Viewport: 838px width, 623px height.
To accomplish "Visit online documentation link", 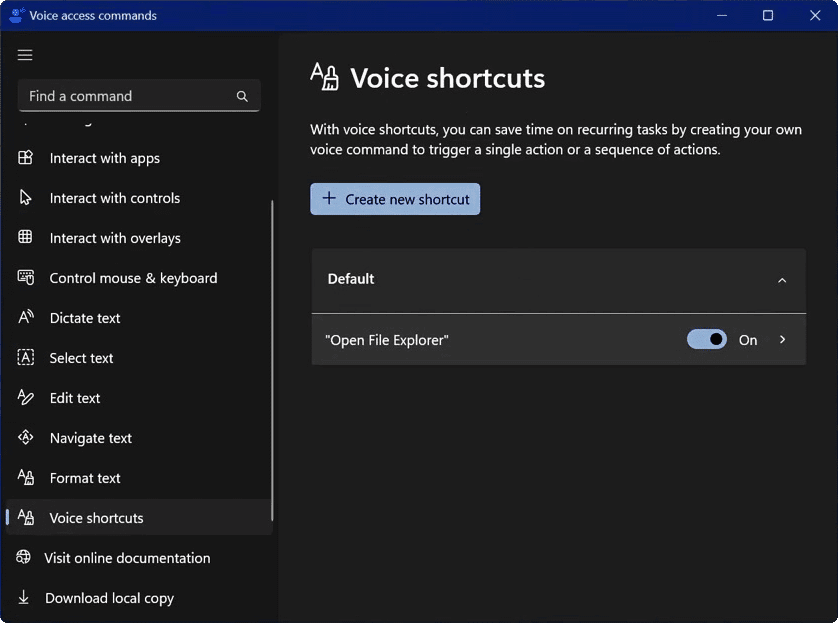I will (127, 558).
